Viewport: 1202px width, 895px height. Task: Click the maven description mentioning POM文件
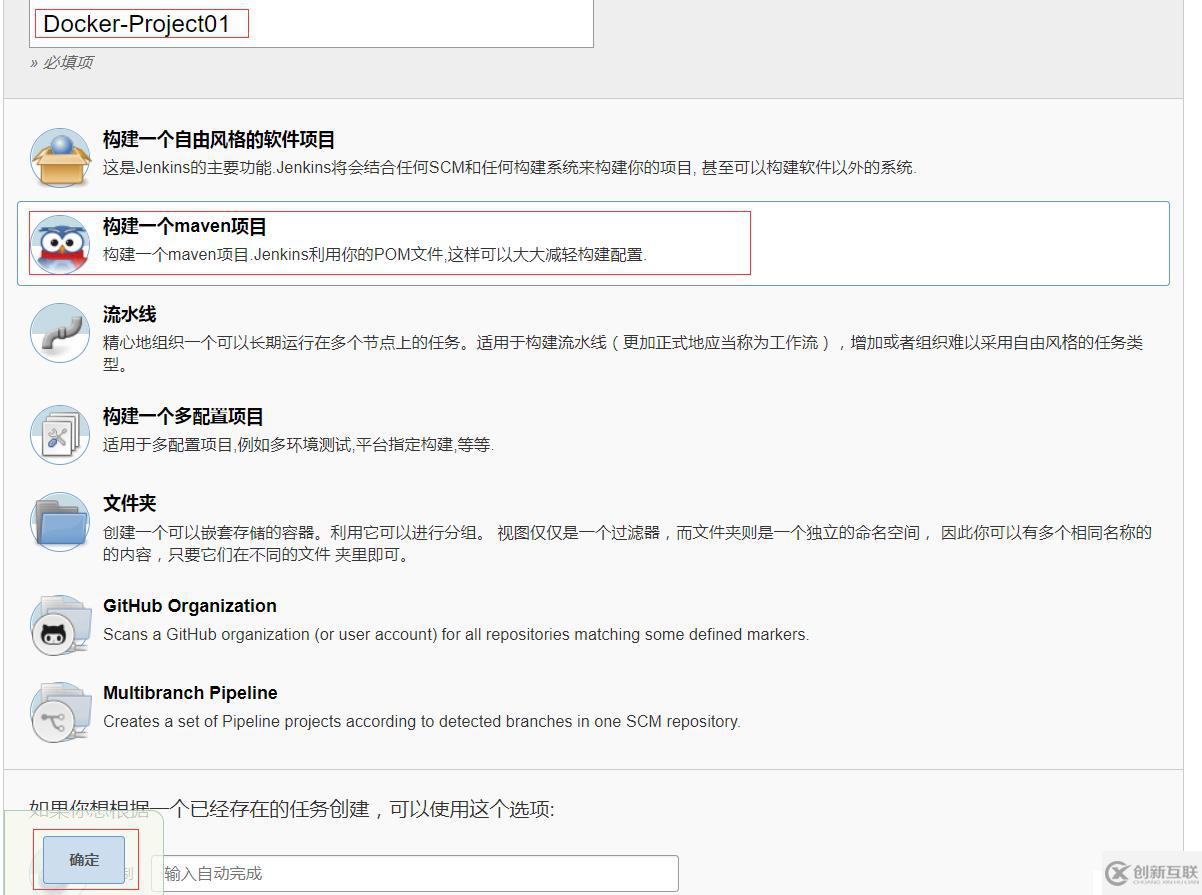375,255
